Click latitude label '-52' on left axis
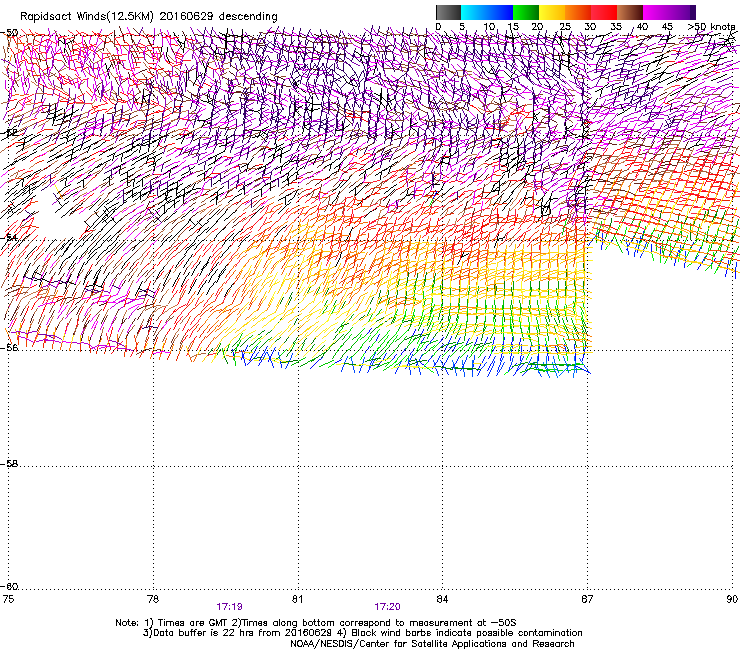 (x=9, y=133)
